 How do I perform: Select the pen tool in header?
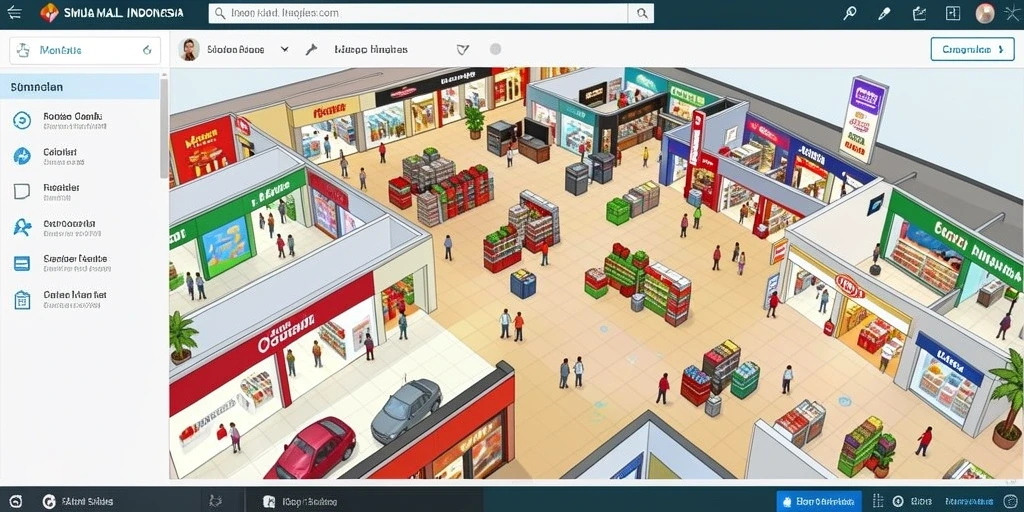point(884,13)
